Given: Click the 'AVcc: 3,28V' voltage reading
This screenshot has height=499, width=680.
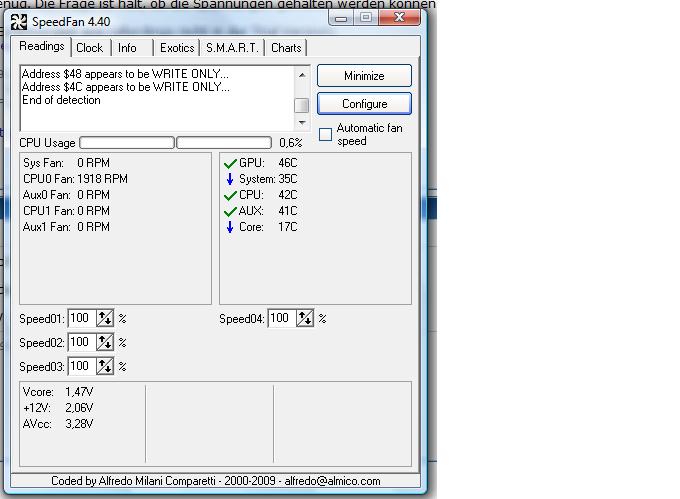Looking at the screenshot, I should [58, 424].
